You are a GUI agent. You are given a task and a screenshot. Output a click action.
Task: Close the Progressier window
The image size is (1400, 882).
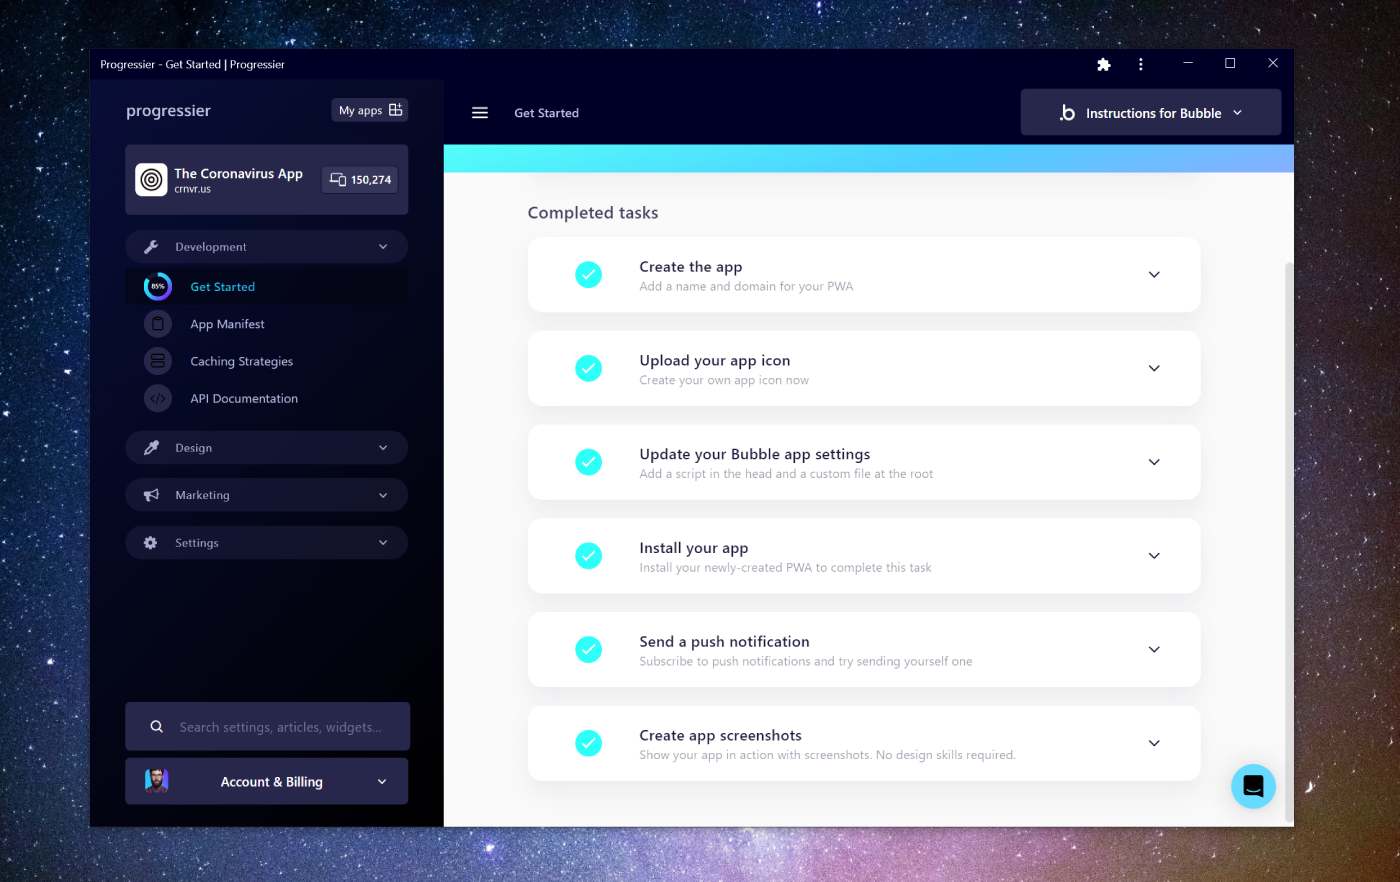click(x=1273, y=63)
